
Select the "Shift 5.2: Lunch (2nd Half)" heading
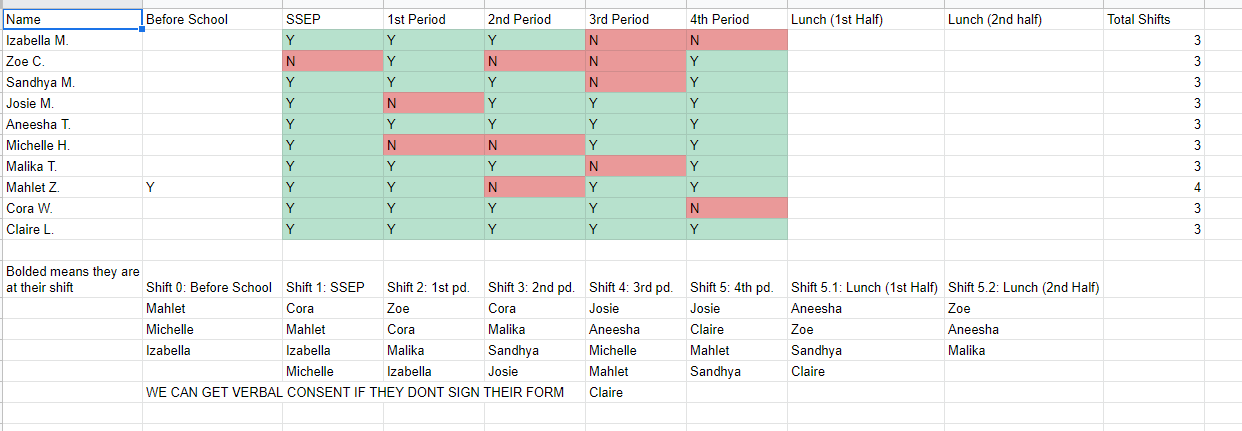(x=1023, y=288)
